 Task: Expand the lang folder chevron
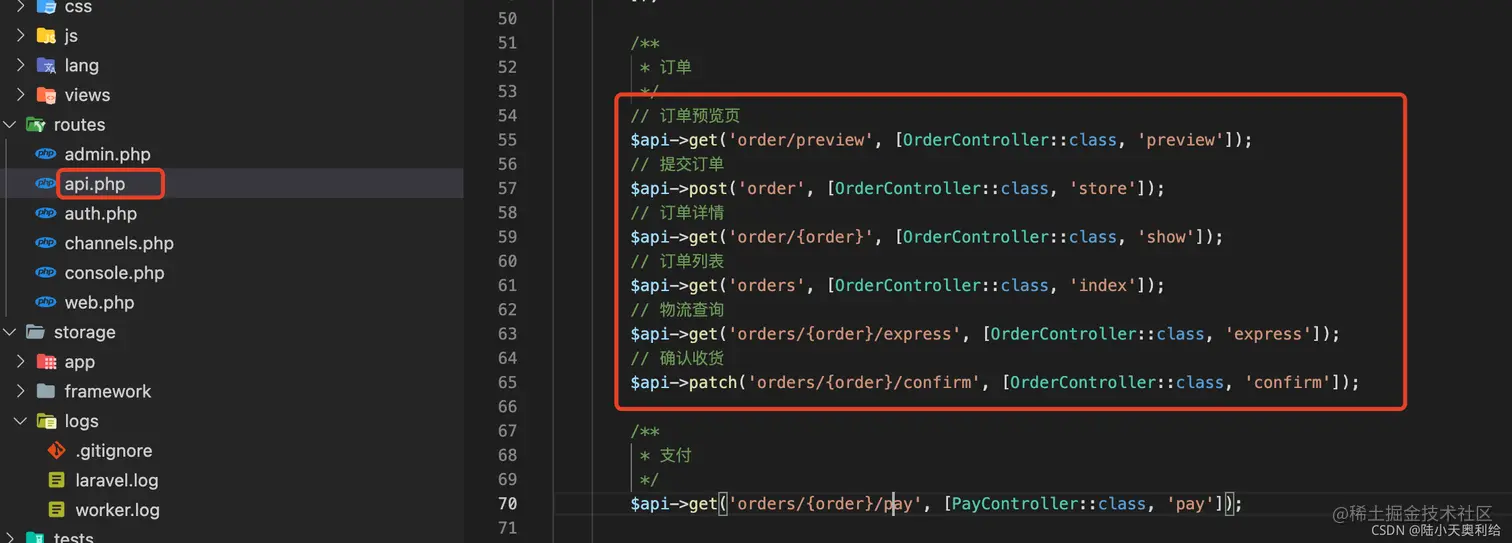20,65
